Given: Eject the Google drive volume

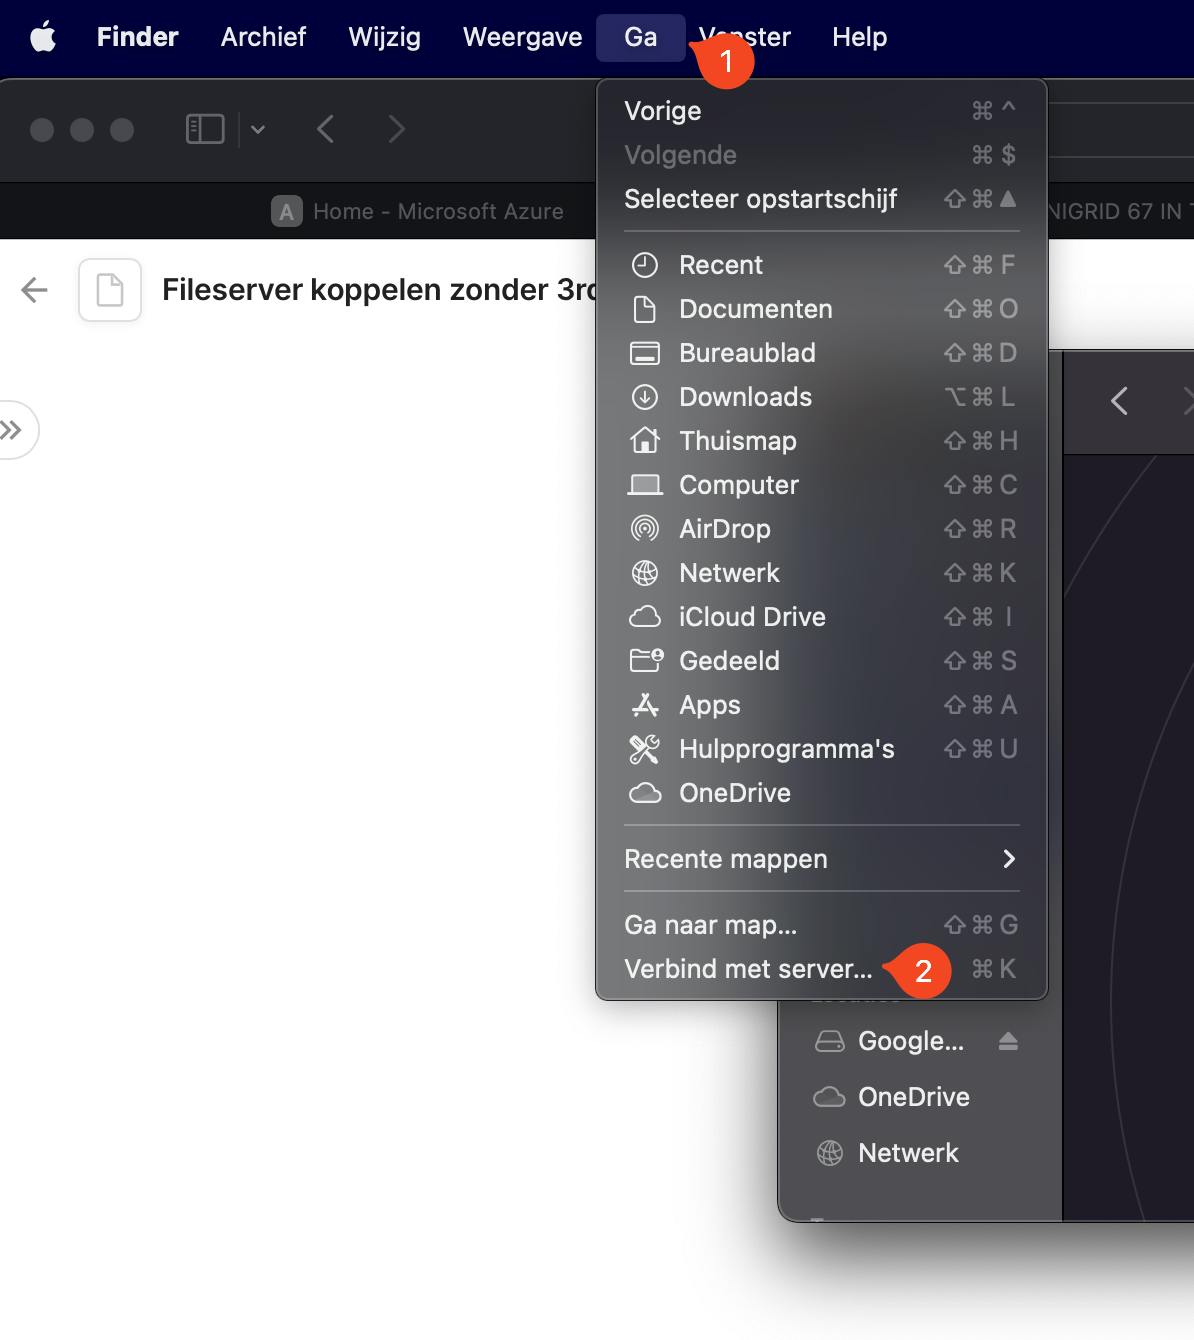Looking at the screenshot, I should 1008,1041.
